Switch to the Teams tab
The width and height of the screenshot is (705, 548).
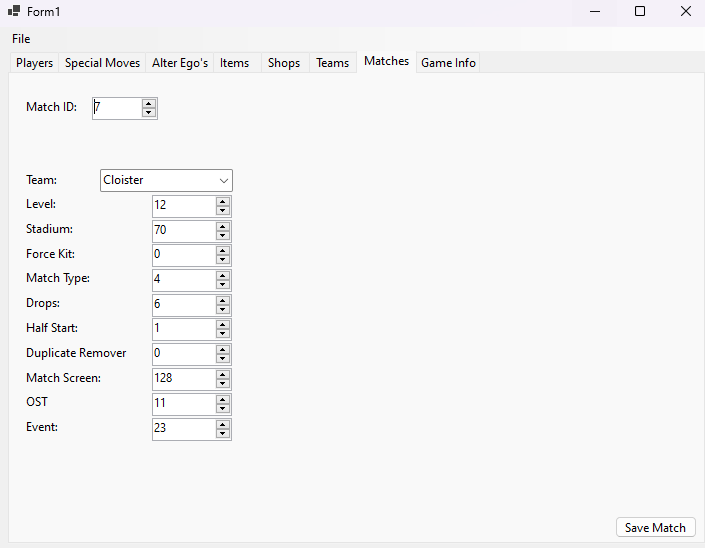pyautogui.click(x=332, y=63)
